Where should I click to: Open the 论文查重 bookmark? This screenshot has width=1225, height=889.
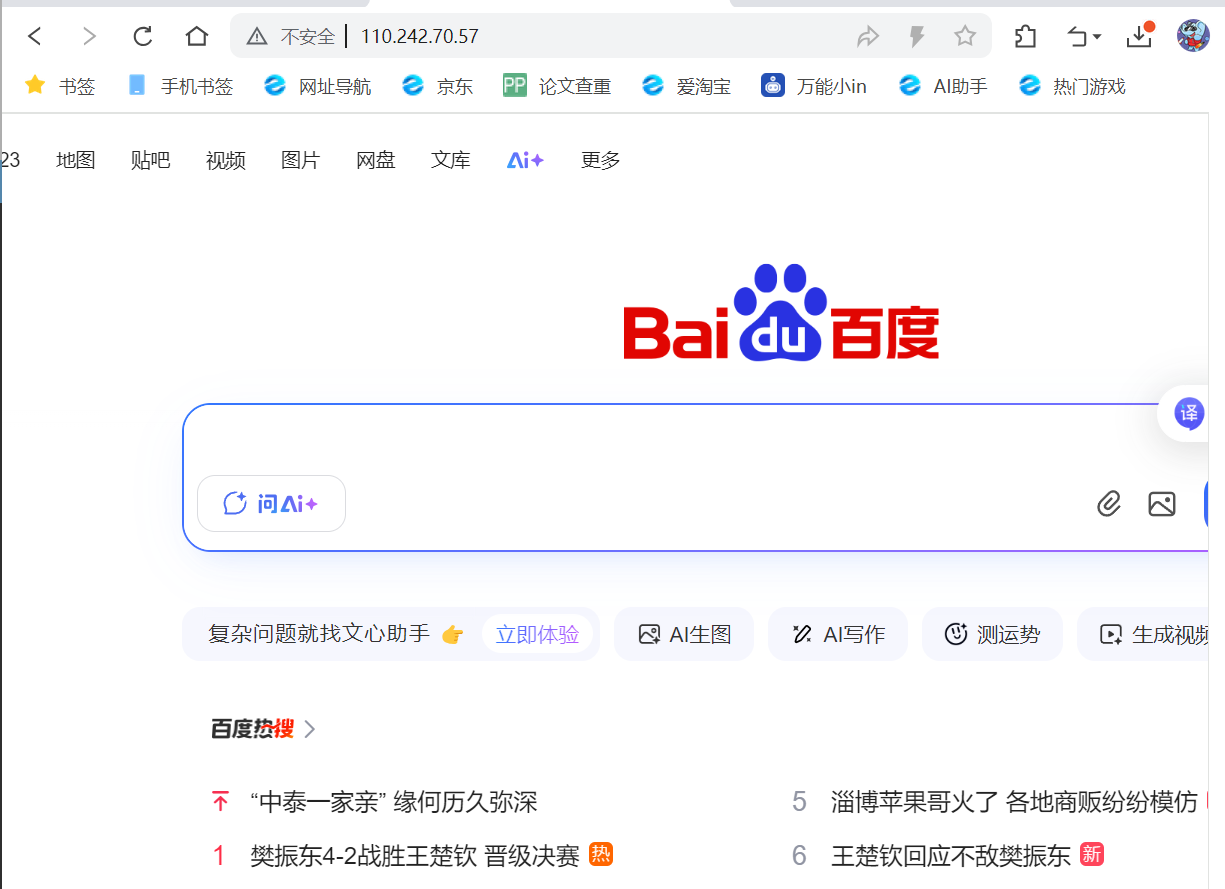(x=557, y=86)
